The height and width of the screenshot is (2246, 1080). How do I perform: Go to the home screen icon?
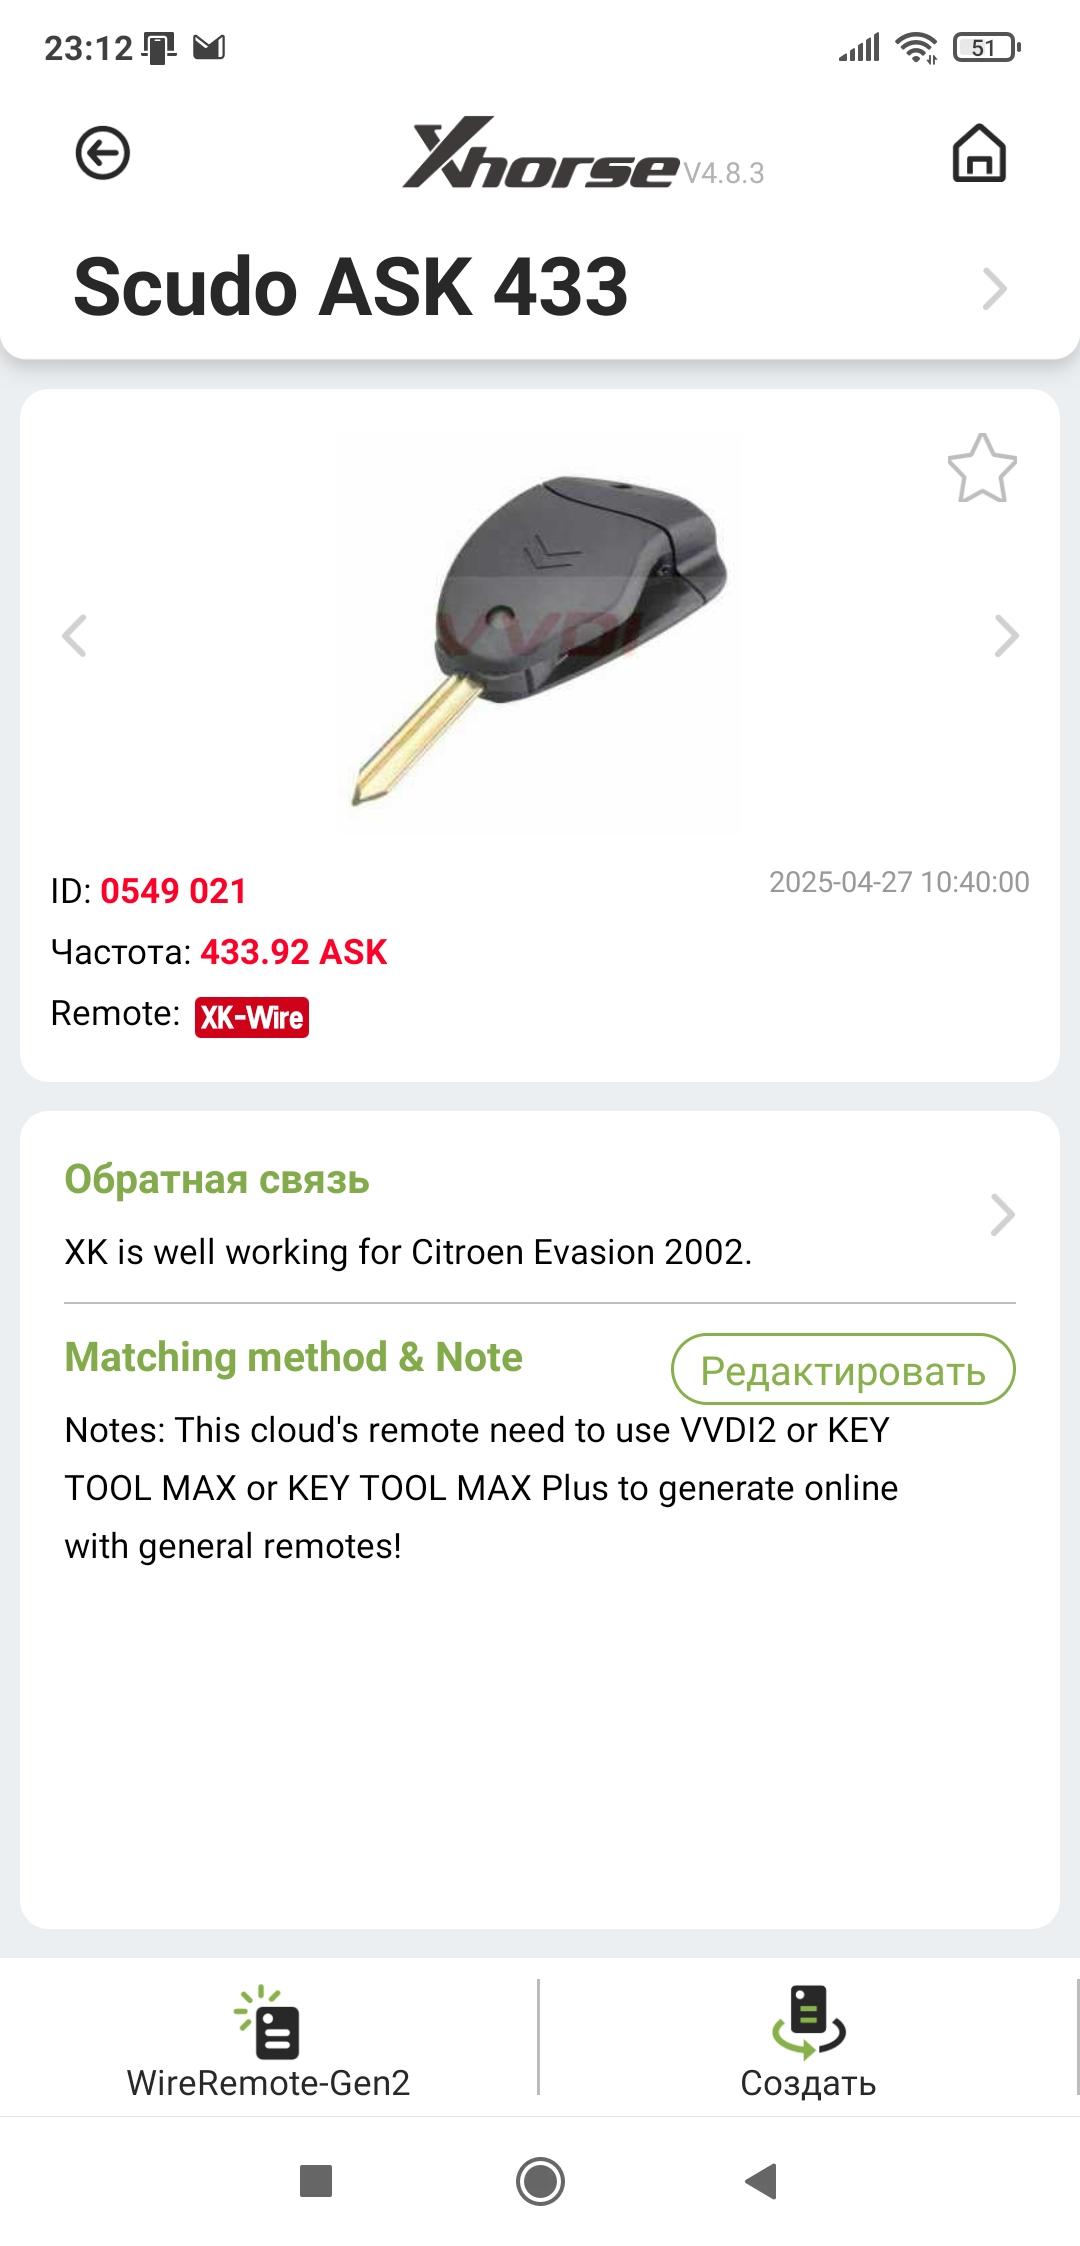[x=978, y=154]
